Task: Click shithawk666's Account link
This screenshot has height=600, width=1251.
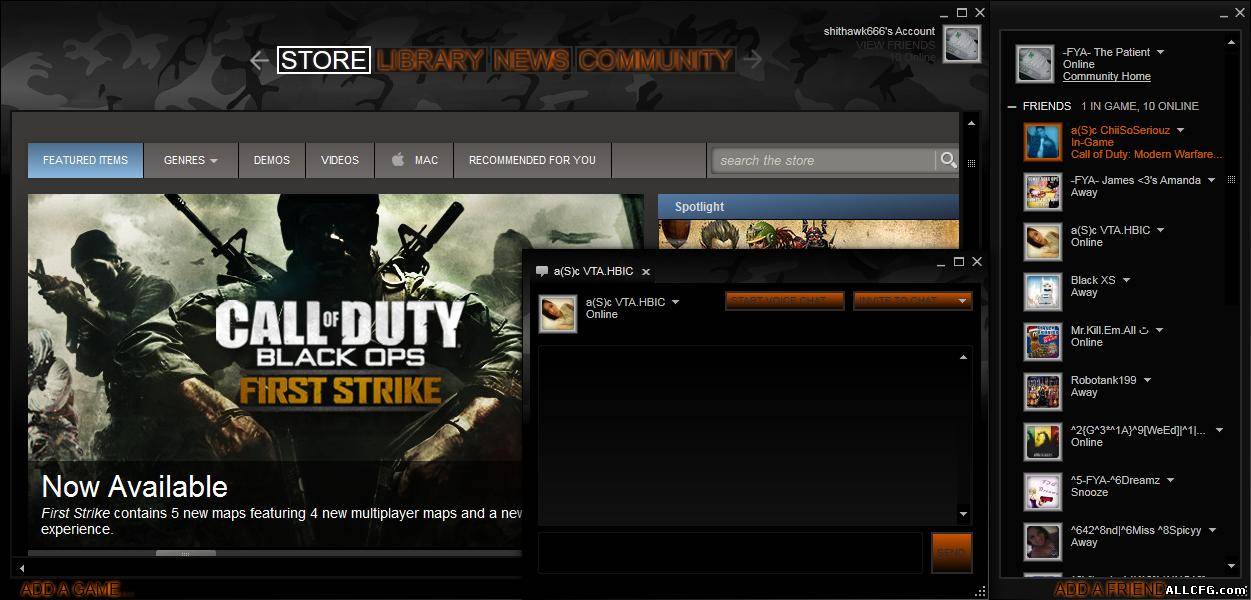Action: coord(880,32)
